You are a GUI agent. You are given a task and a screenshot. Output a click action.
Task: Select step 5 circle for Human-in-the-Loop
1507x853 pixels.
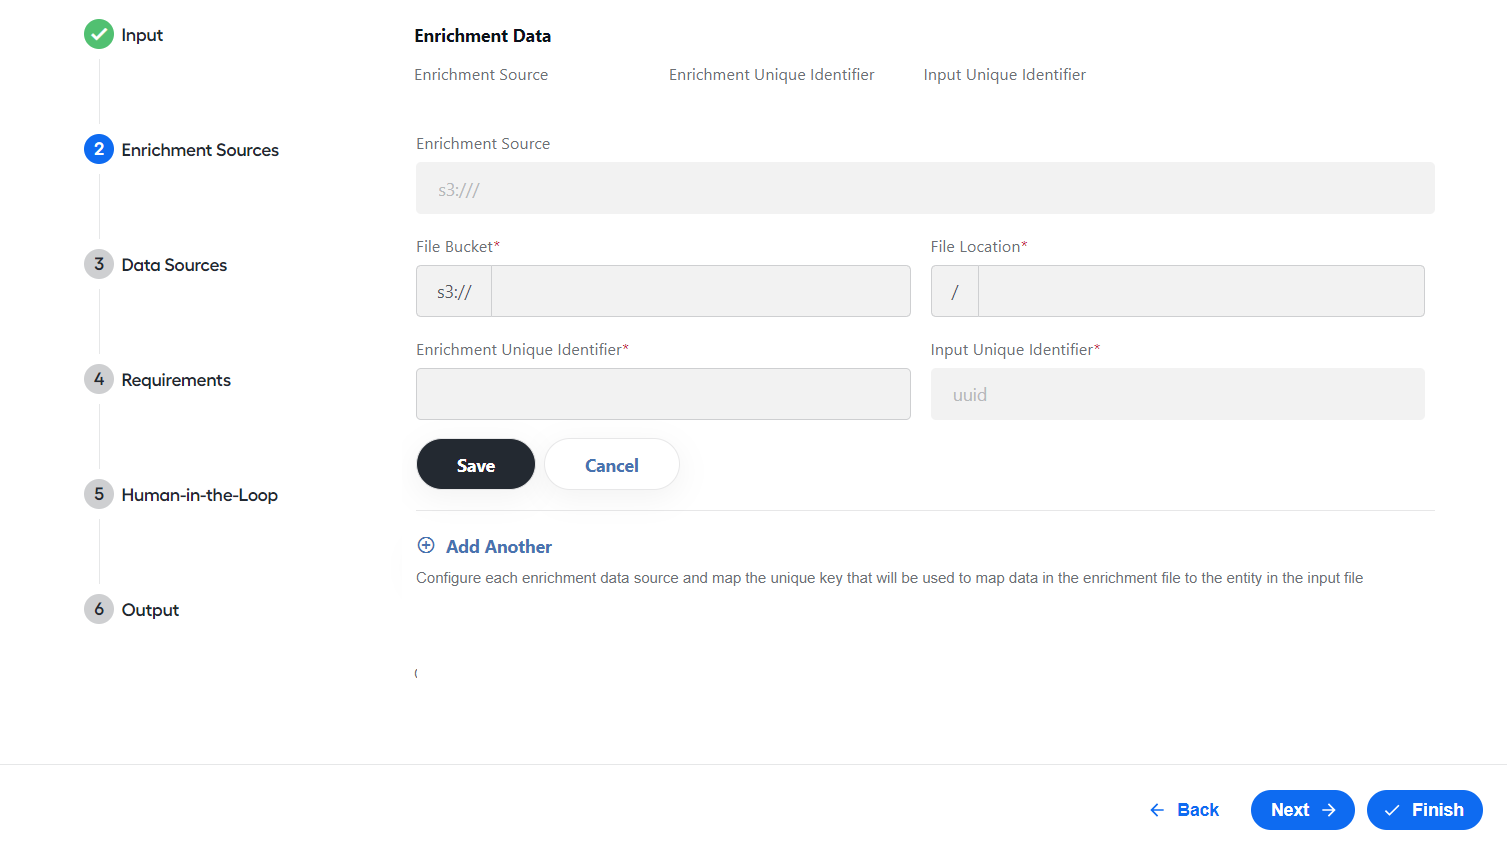point(99,494)
